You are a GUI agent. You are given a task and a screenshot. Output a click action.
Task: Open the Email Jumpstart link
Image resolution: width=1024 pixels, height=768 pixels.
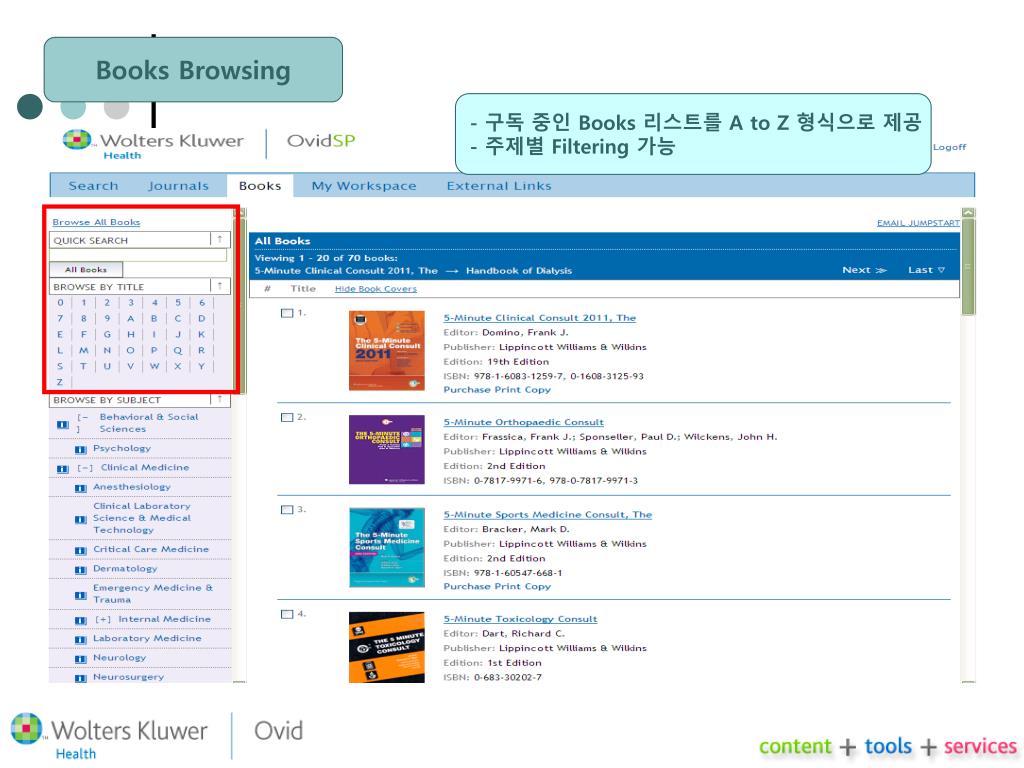click(918, 223)
